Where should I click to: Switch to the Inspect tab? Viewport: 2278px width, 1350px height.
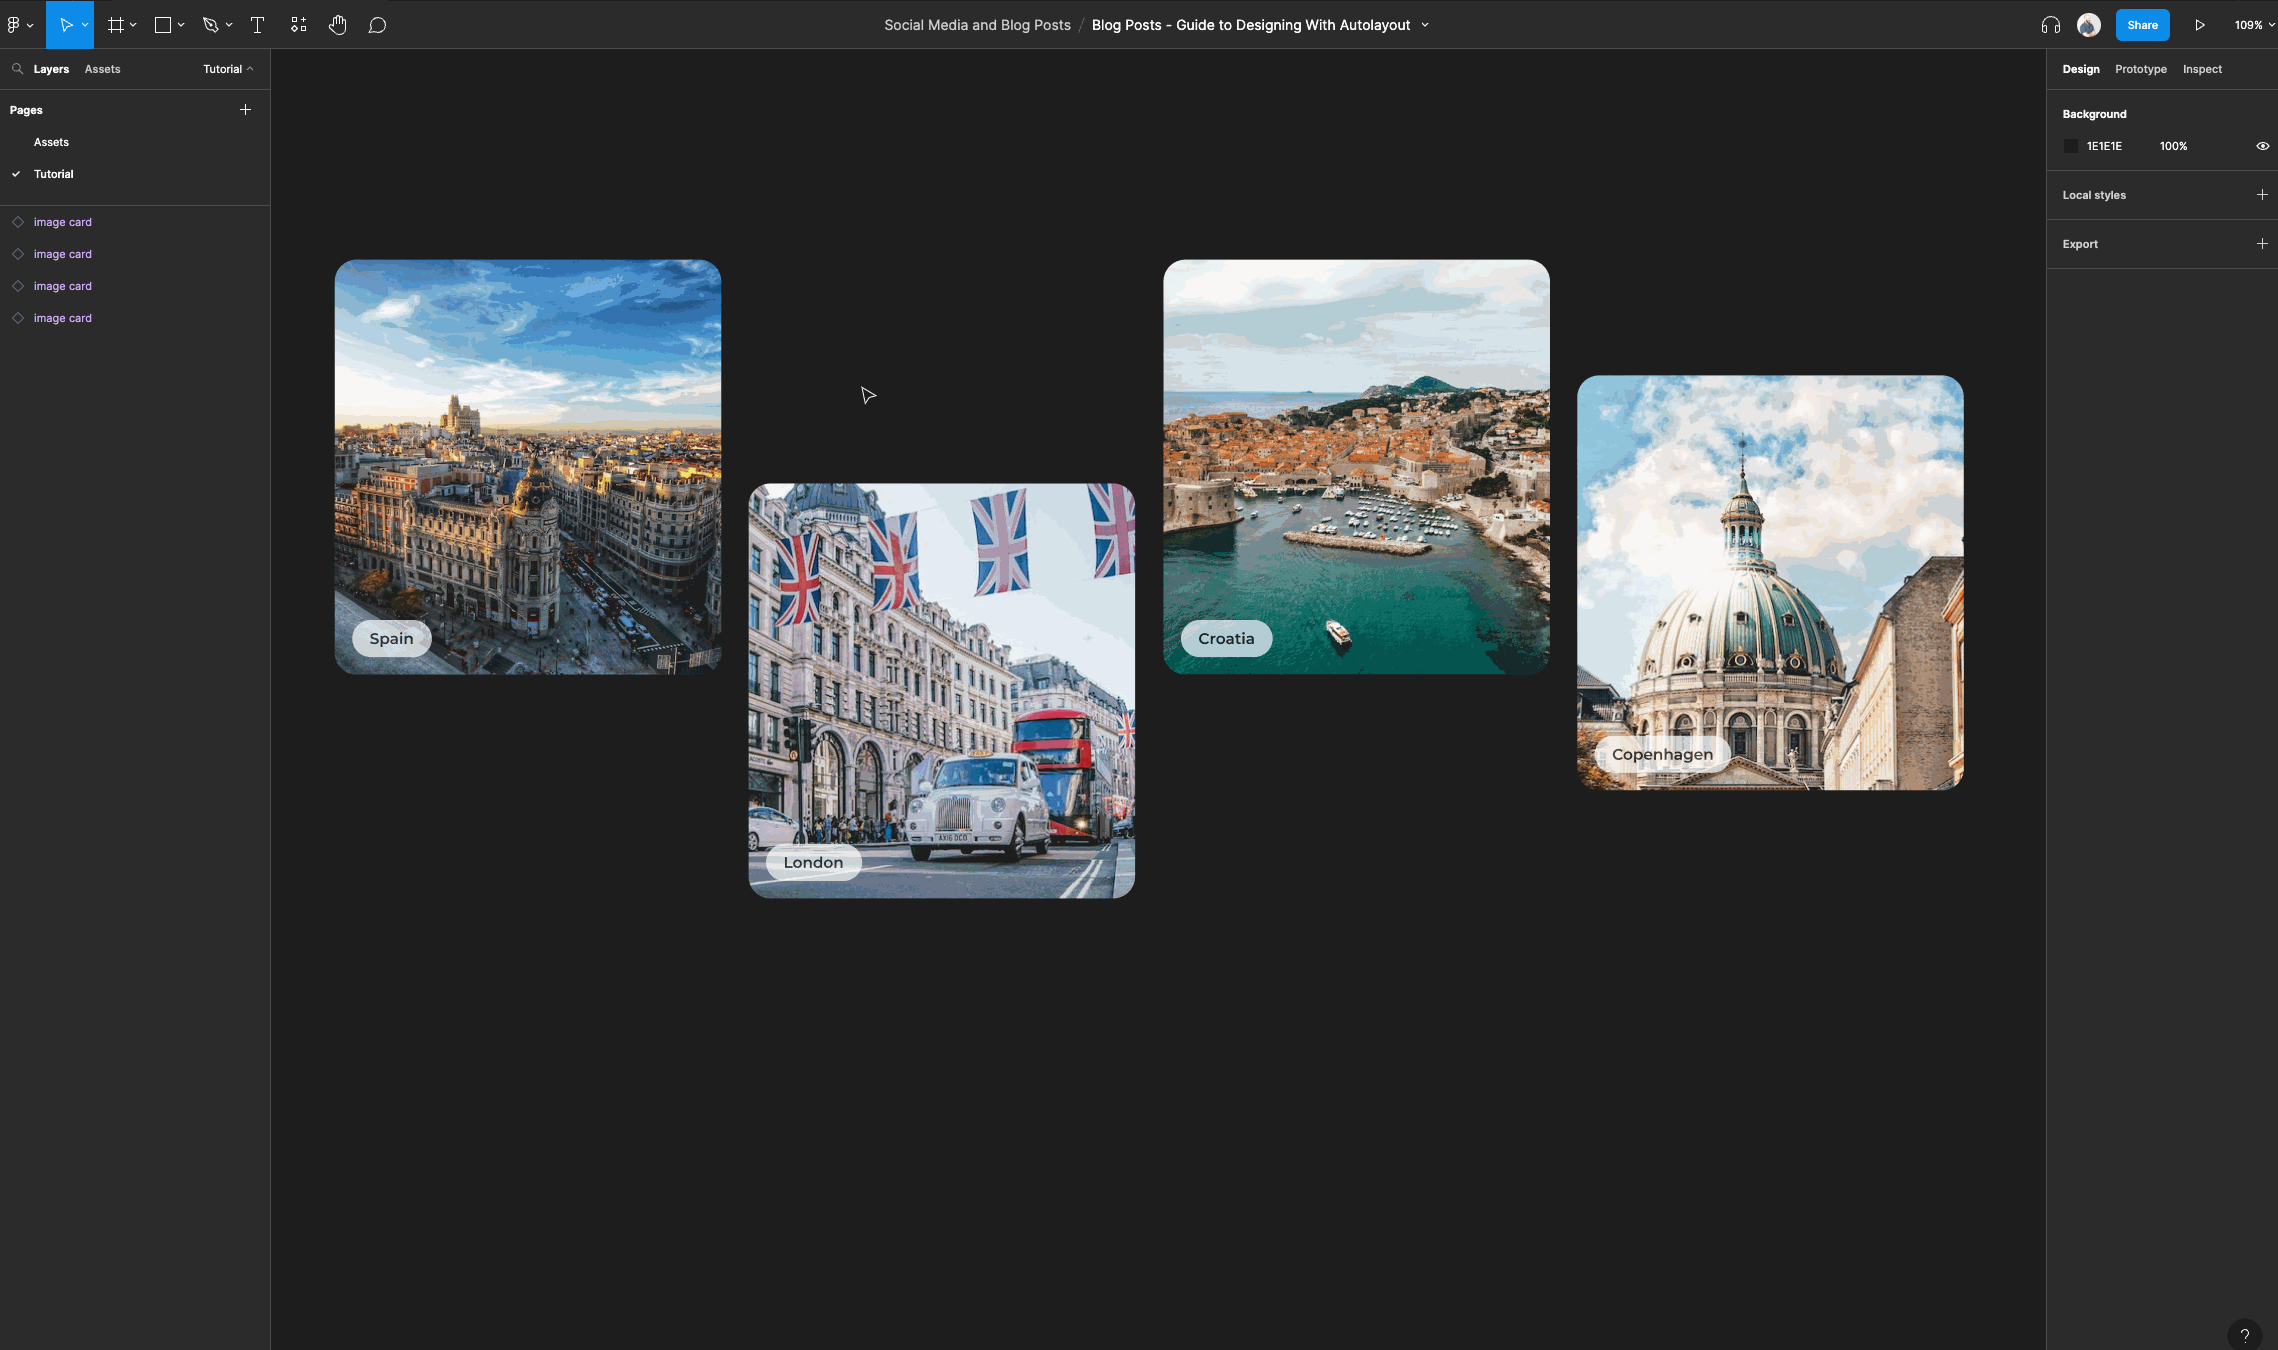click(x=2202, y=69)
